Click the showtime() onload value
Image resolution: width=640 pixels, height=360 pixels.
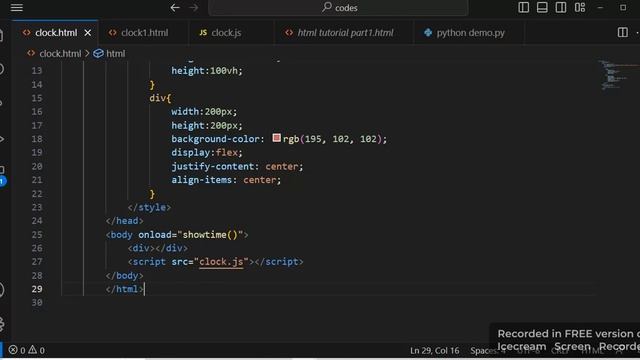tap(210, 235)
